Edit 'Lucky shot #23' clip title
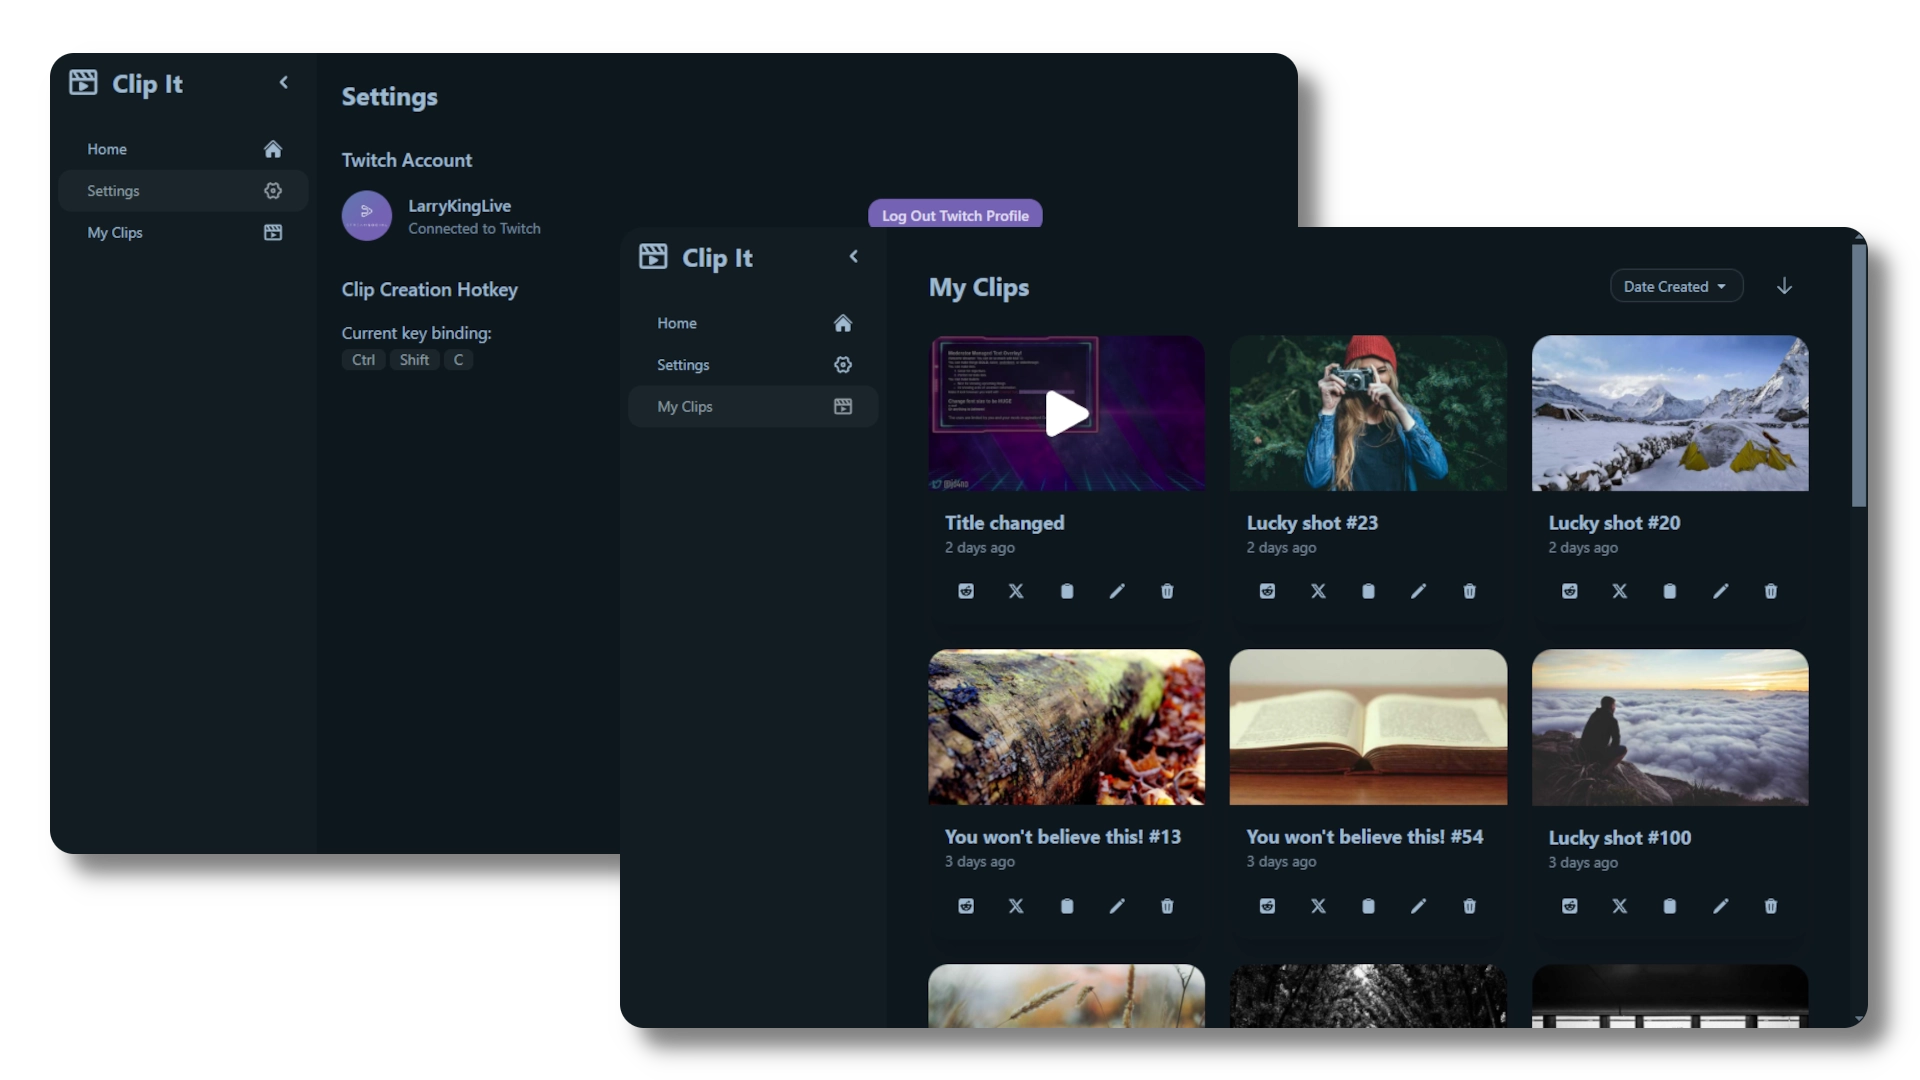The width and height of the screenshot is (1920, 1080). pyautogui.click(x=1418, y=591)
